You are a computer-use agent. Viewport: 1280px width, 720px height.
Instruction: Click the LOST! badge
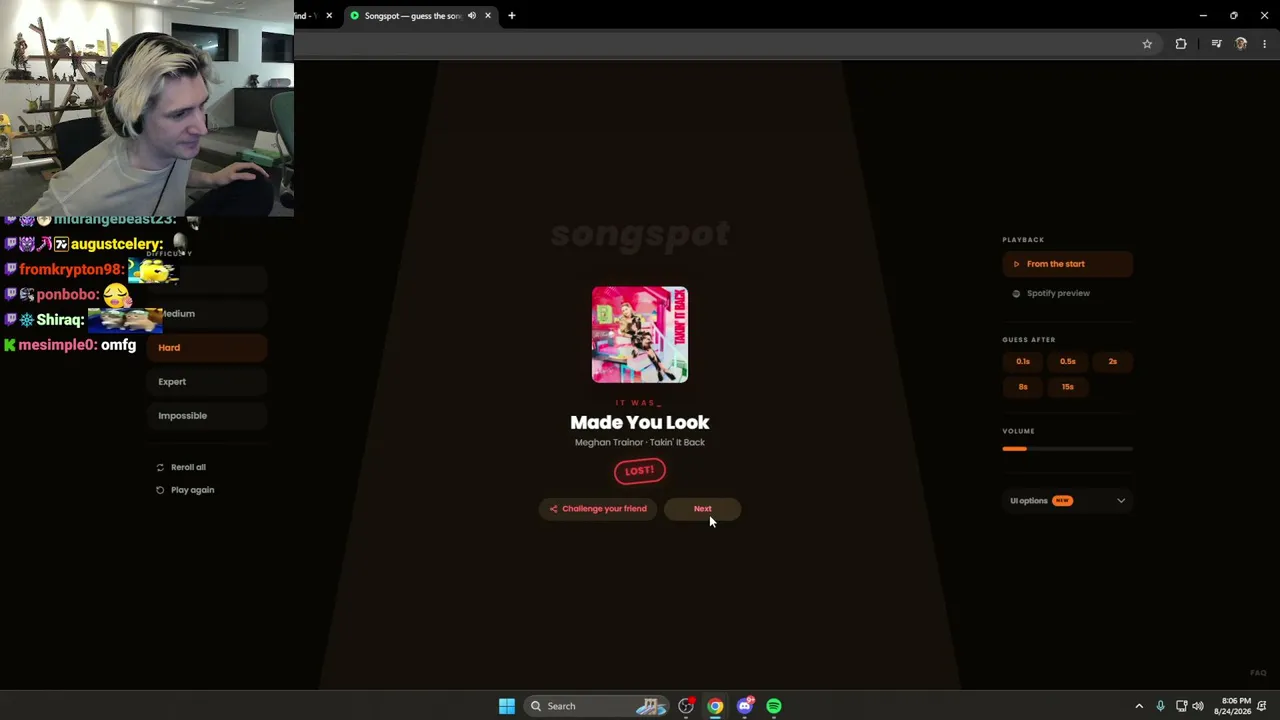coord(640,471)
